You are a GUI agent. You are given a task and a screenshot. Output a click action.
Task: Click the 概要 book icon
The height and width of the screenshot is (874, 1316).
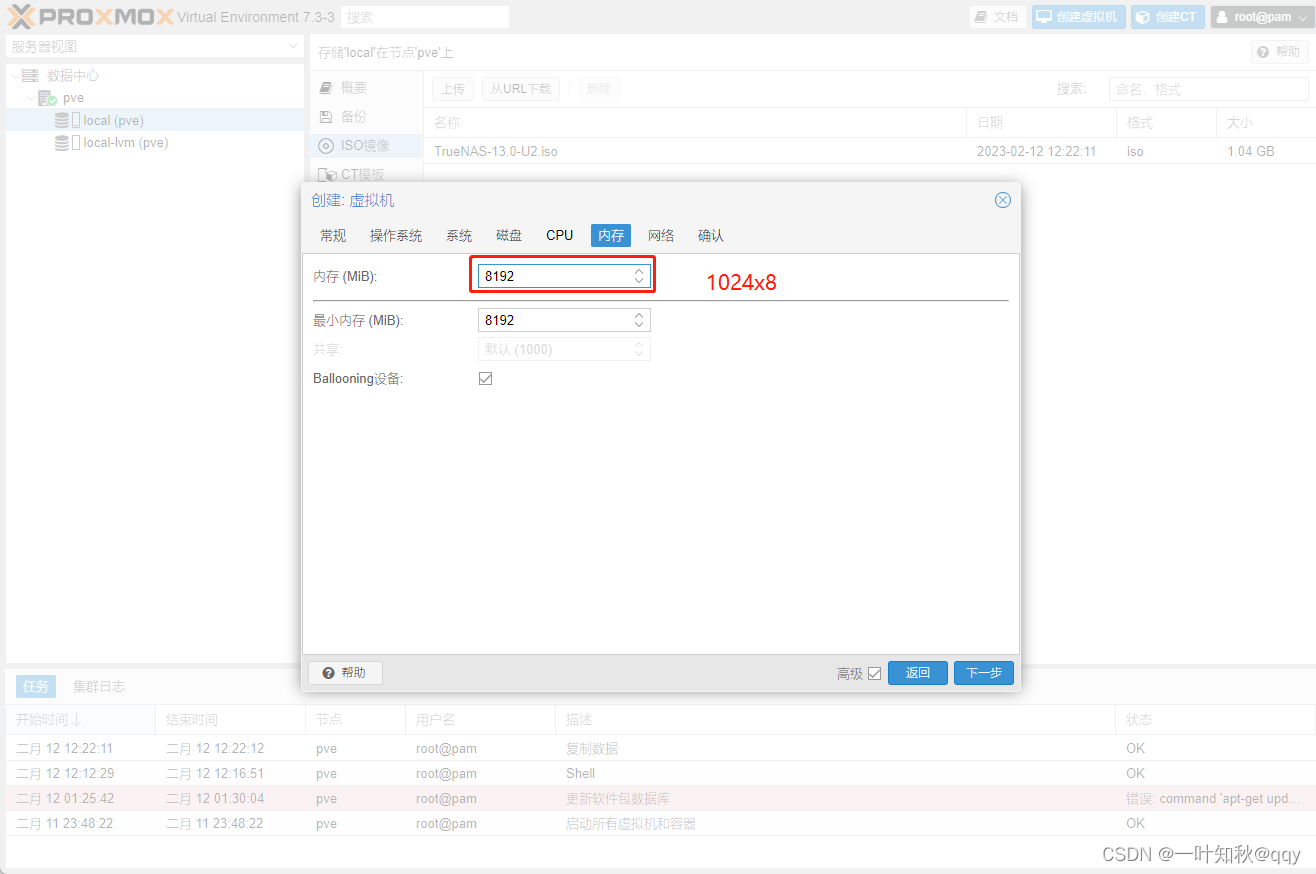coord(326,88)
